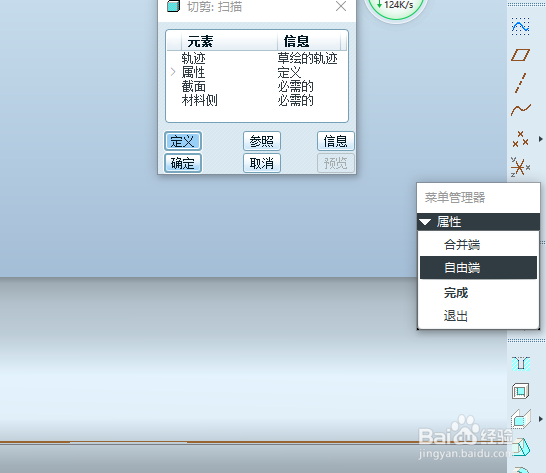This screenshot has height=473, width=546.
Task: Choose 自由端 in menu manager
Action: pos(478,267)
